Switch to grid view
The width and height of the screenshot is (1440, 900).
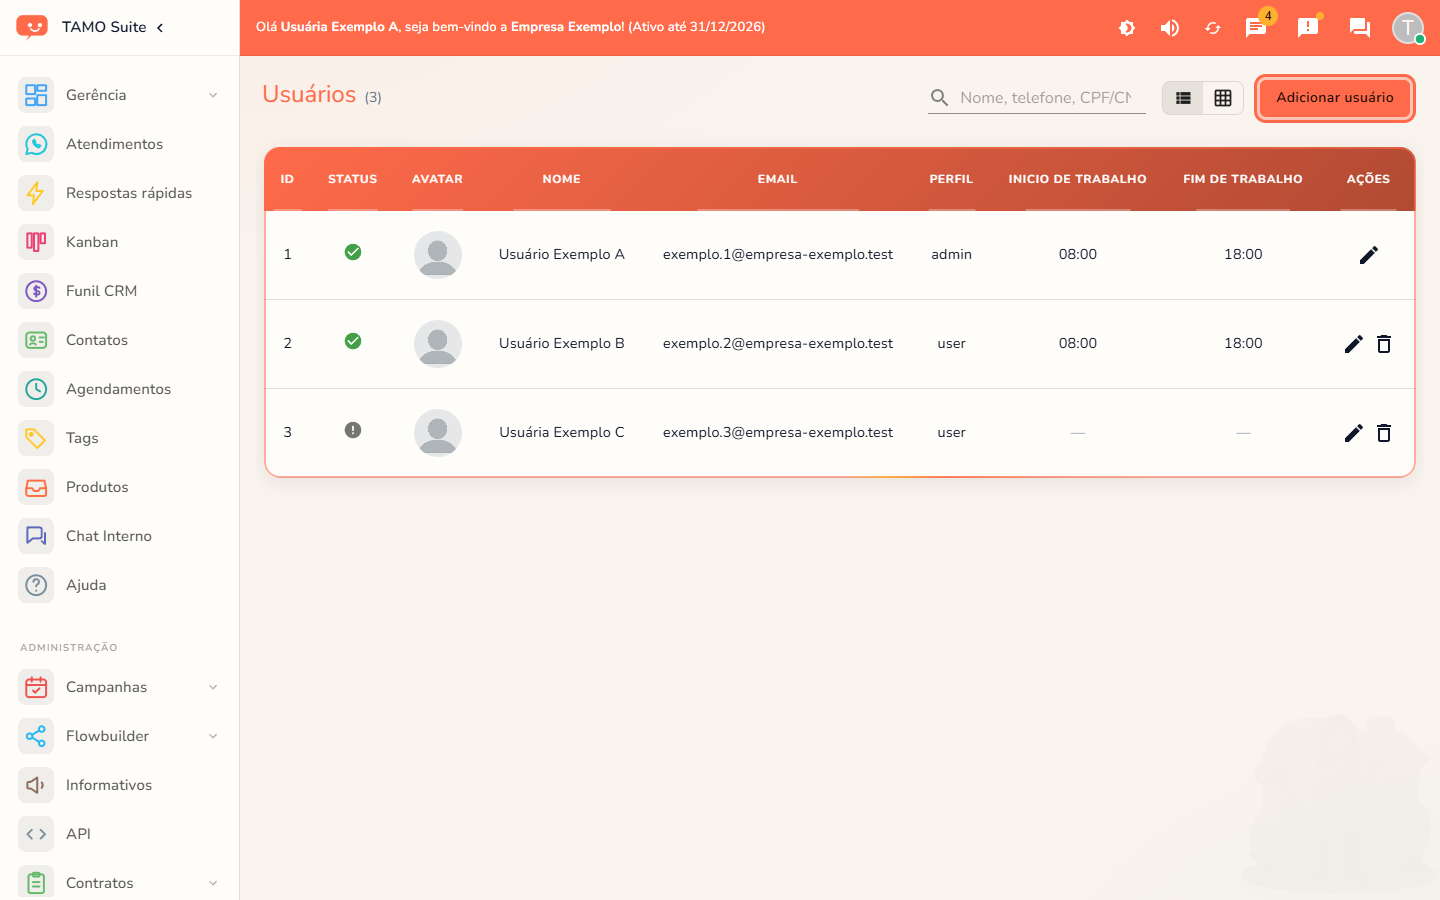pyautogui.click(x=1223, y=98)
